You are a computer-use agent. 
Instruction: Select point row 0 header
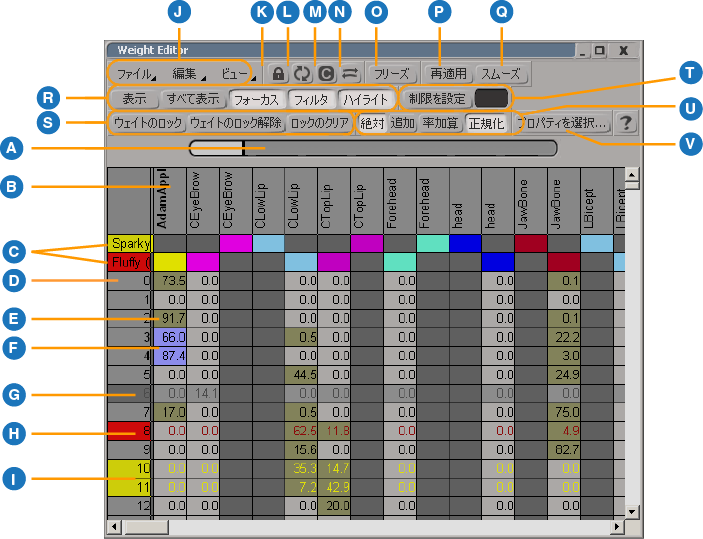coord(130,281)
